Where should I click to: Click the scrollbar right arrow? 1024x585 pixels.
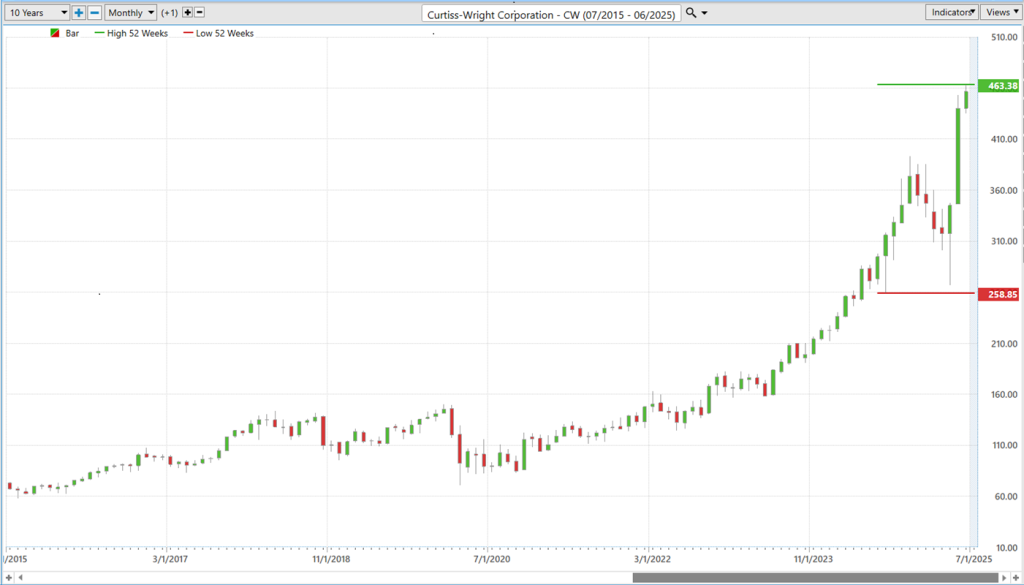click(x=1006, y=578)
